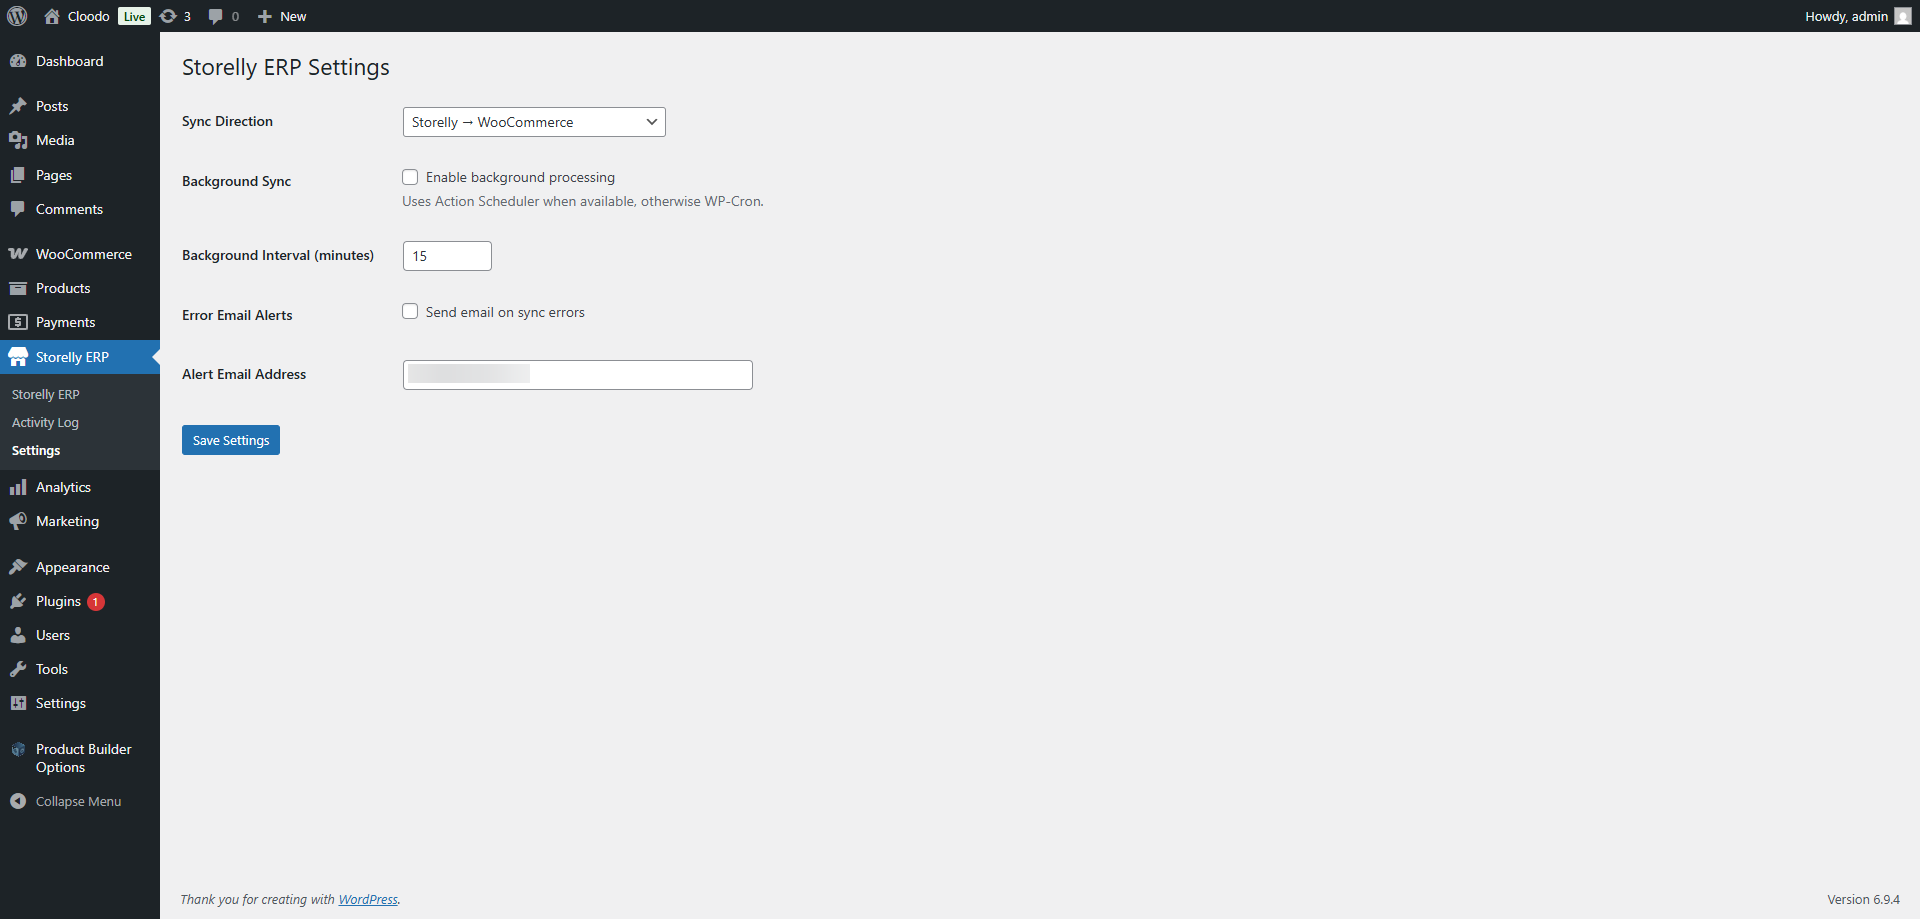Click the Marketing megaphone icon
This screenshot has height=919, width=1920.
(20, 521)
